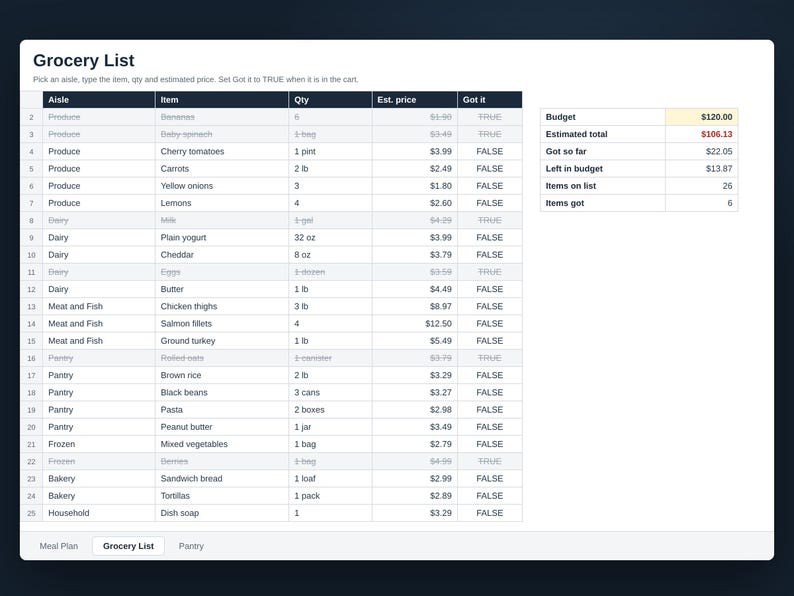
Task: Click row number 14
Action: pos(31,324)
